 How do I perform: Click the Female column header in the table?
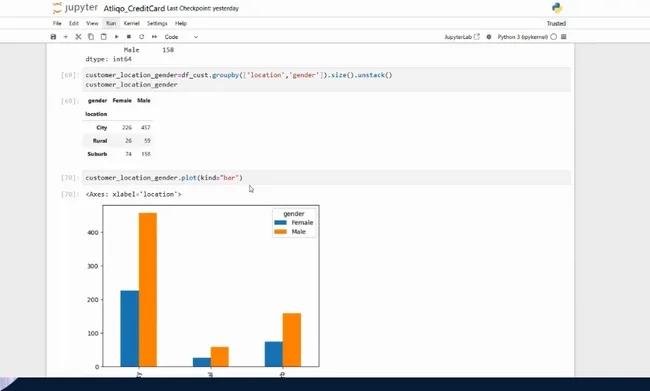pyautogui.click(x=122, y=100)
